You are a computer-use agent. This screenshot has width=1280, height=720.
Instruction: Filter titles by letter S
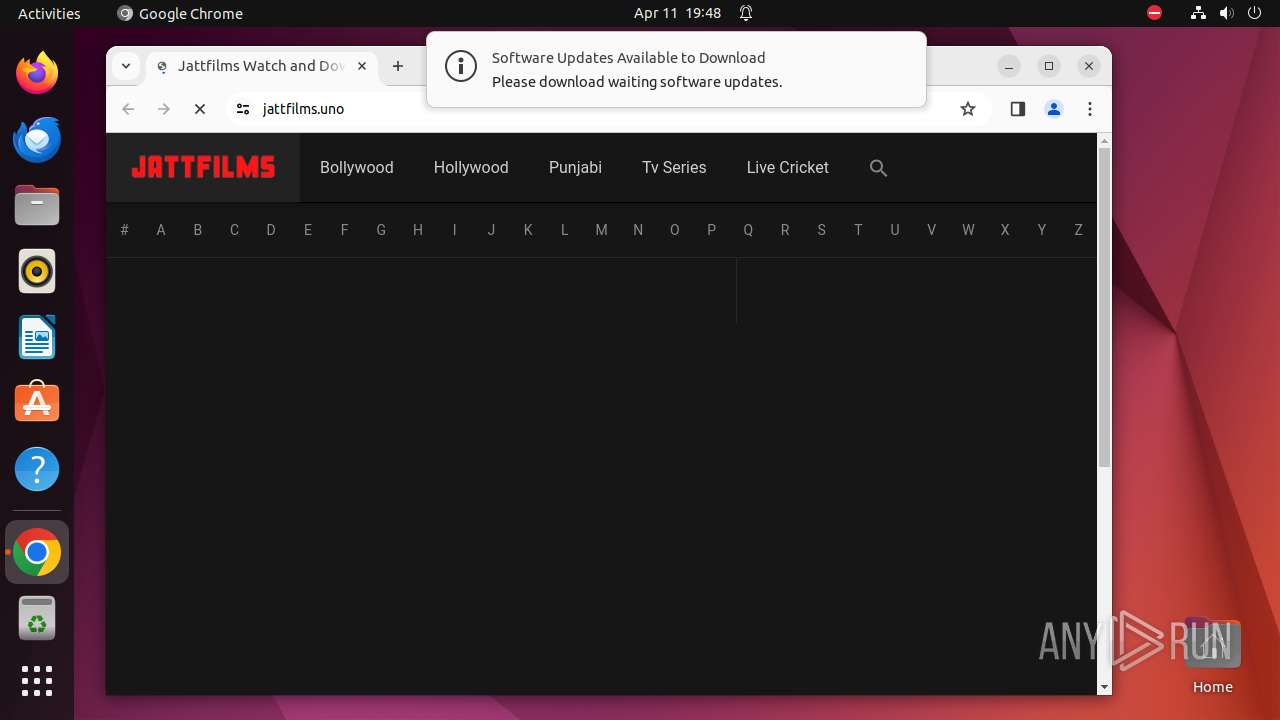[x=821, y=230]
